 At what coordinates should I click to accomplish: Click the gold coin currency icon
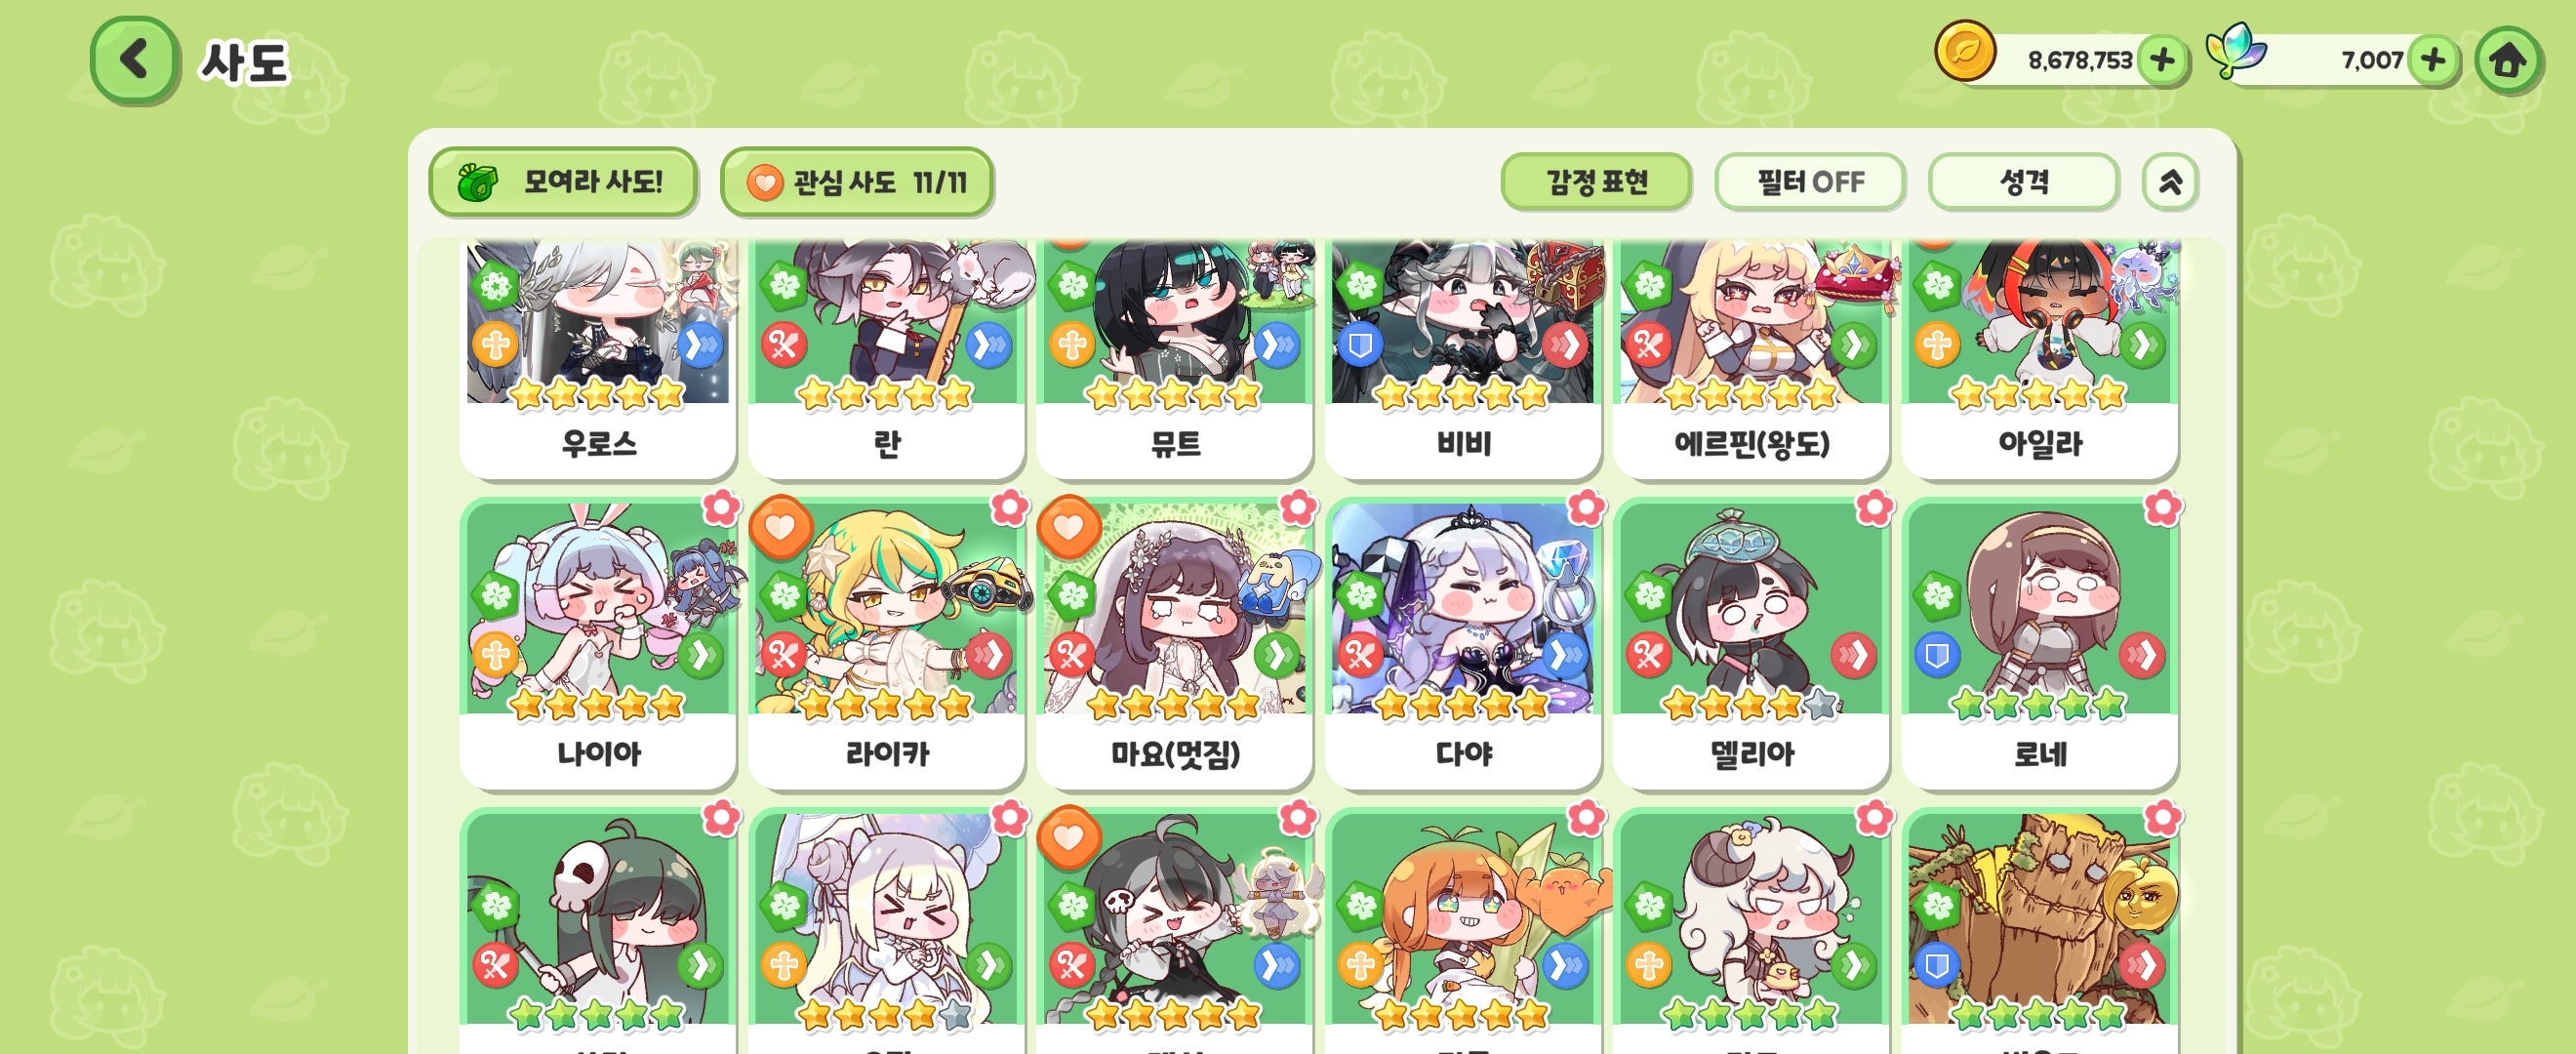click(x=1965, y=52)
